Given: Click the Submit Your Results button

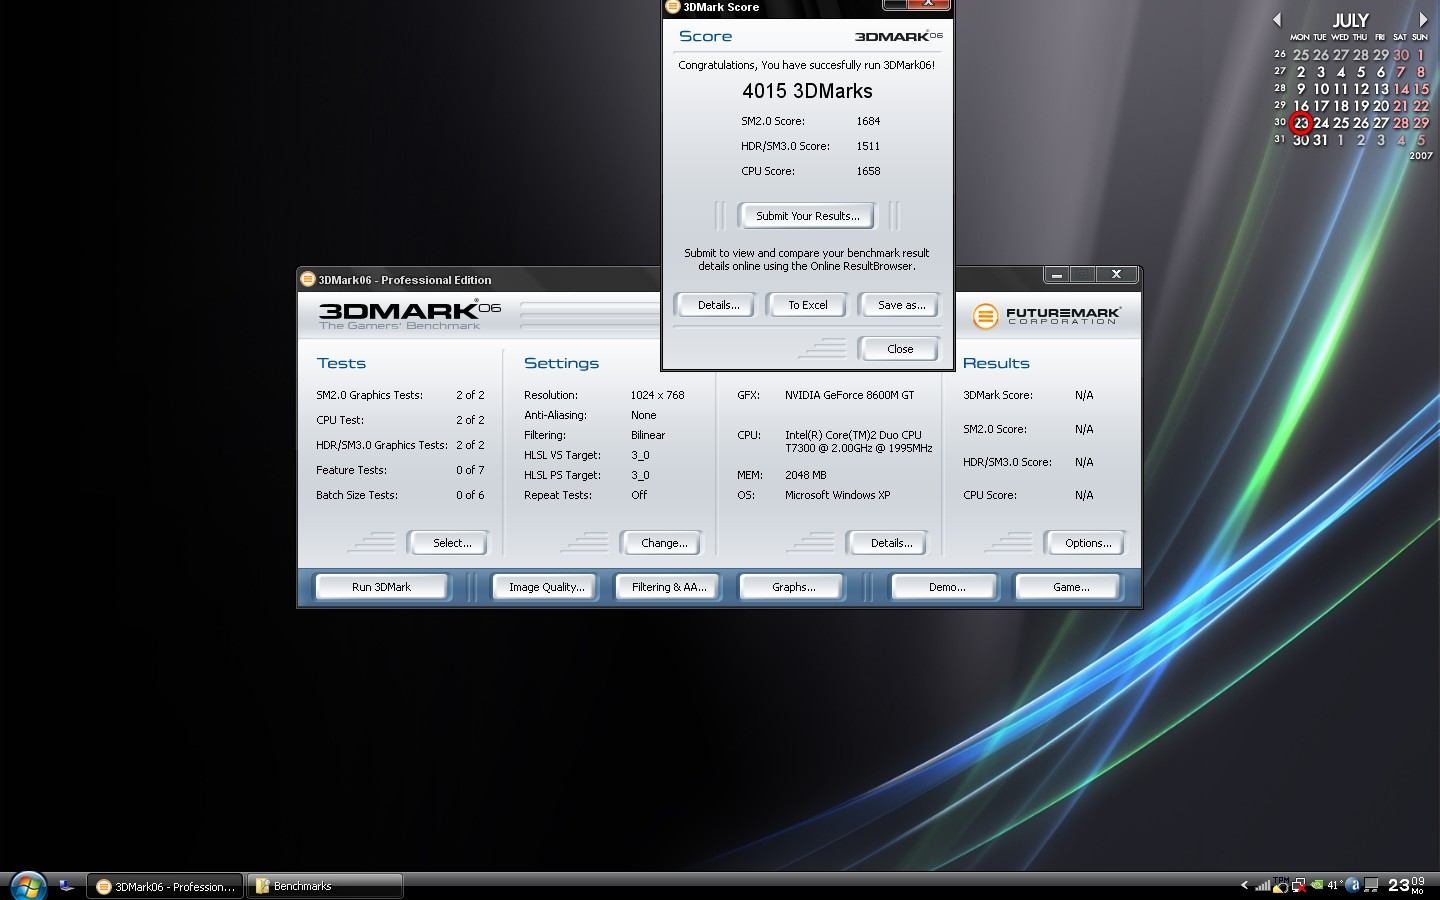Looking at the screenshot, I should (807, 216).
